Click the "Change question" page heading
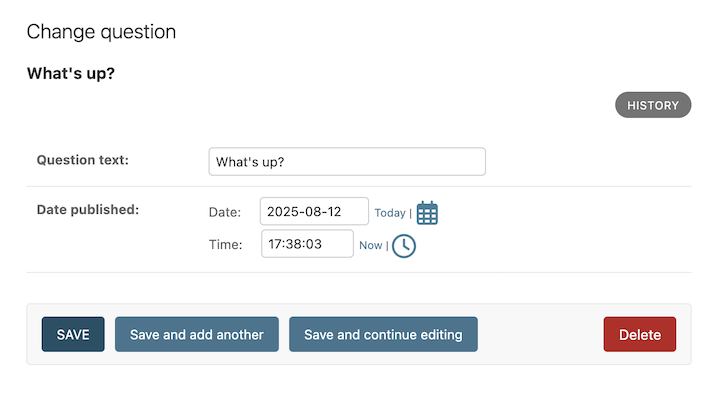Image resolution: width=727 pixels, height=397 pixels. (101, 32)
